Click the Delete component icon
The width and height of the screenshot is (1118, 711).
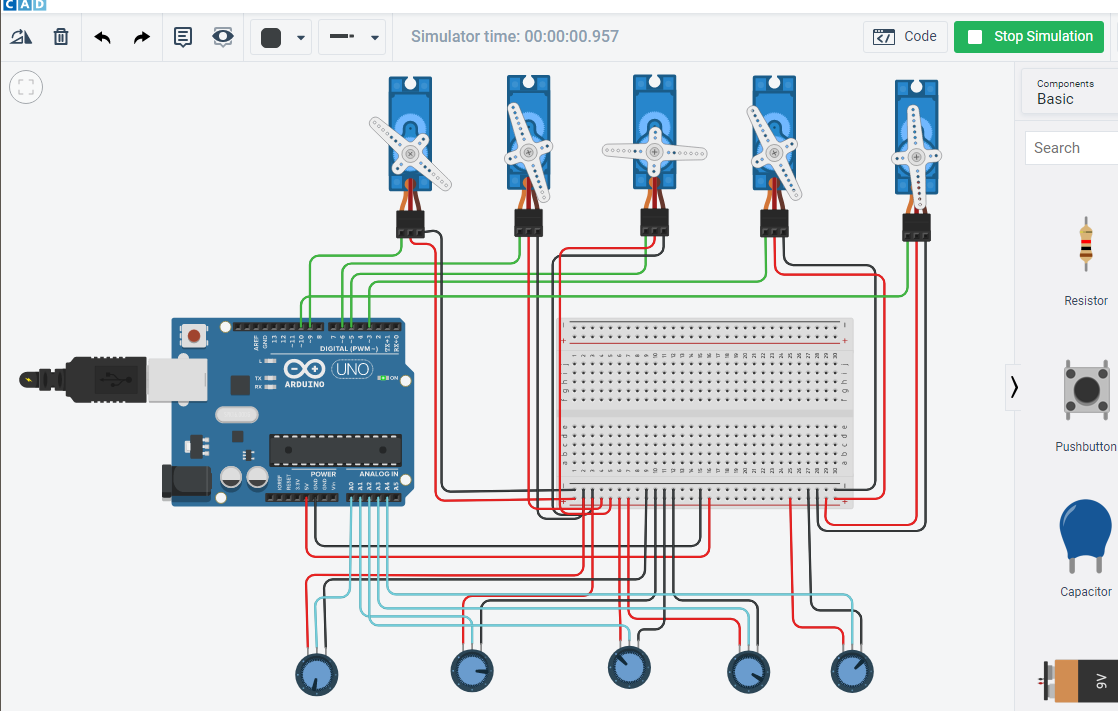(61, 36)
